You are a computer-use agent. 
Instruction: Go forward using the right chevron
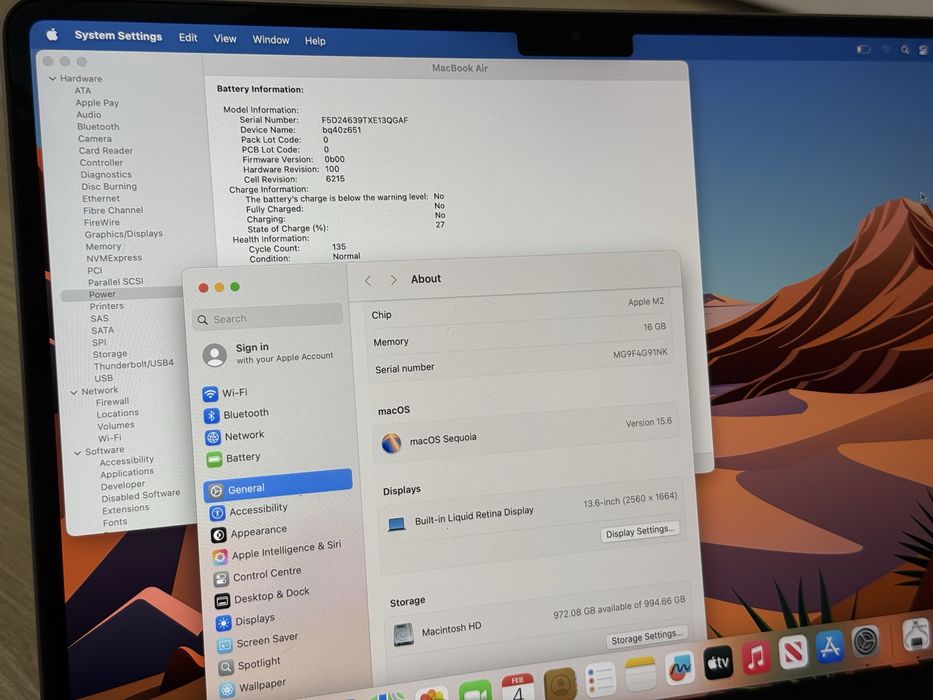393,280
